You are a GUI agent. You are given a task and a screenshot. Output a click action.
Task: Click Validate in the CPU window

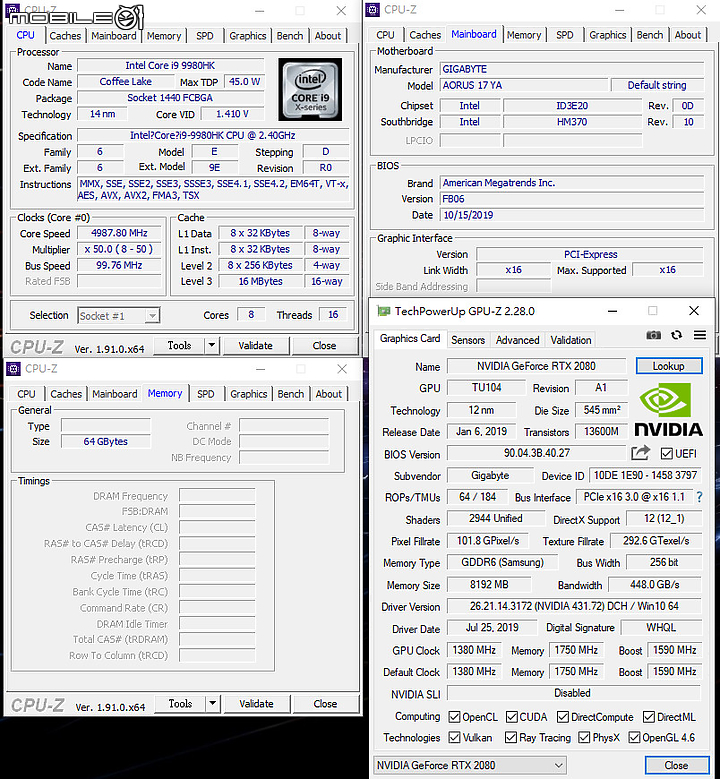pyautogui.click(x=255, y=345)
